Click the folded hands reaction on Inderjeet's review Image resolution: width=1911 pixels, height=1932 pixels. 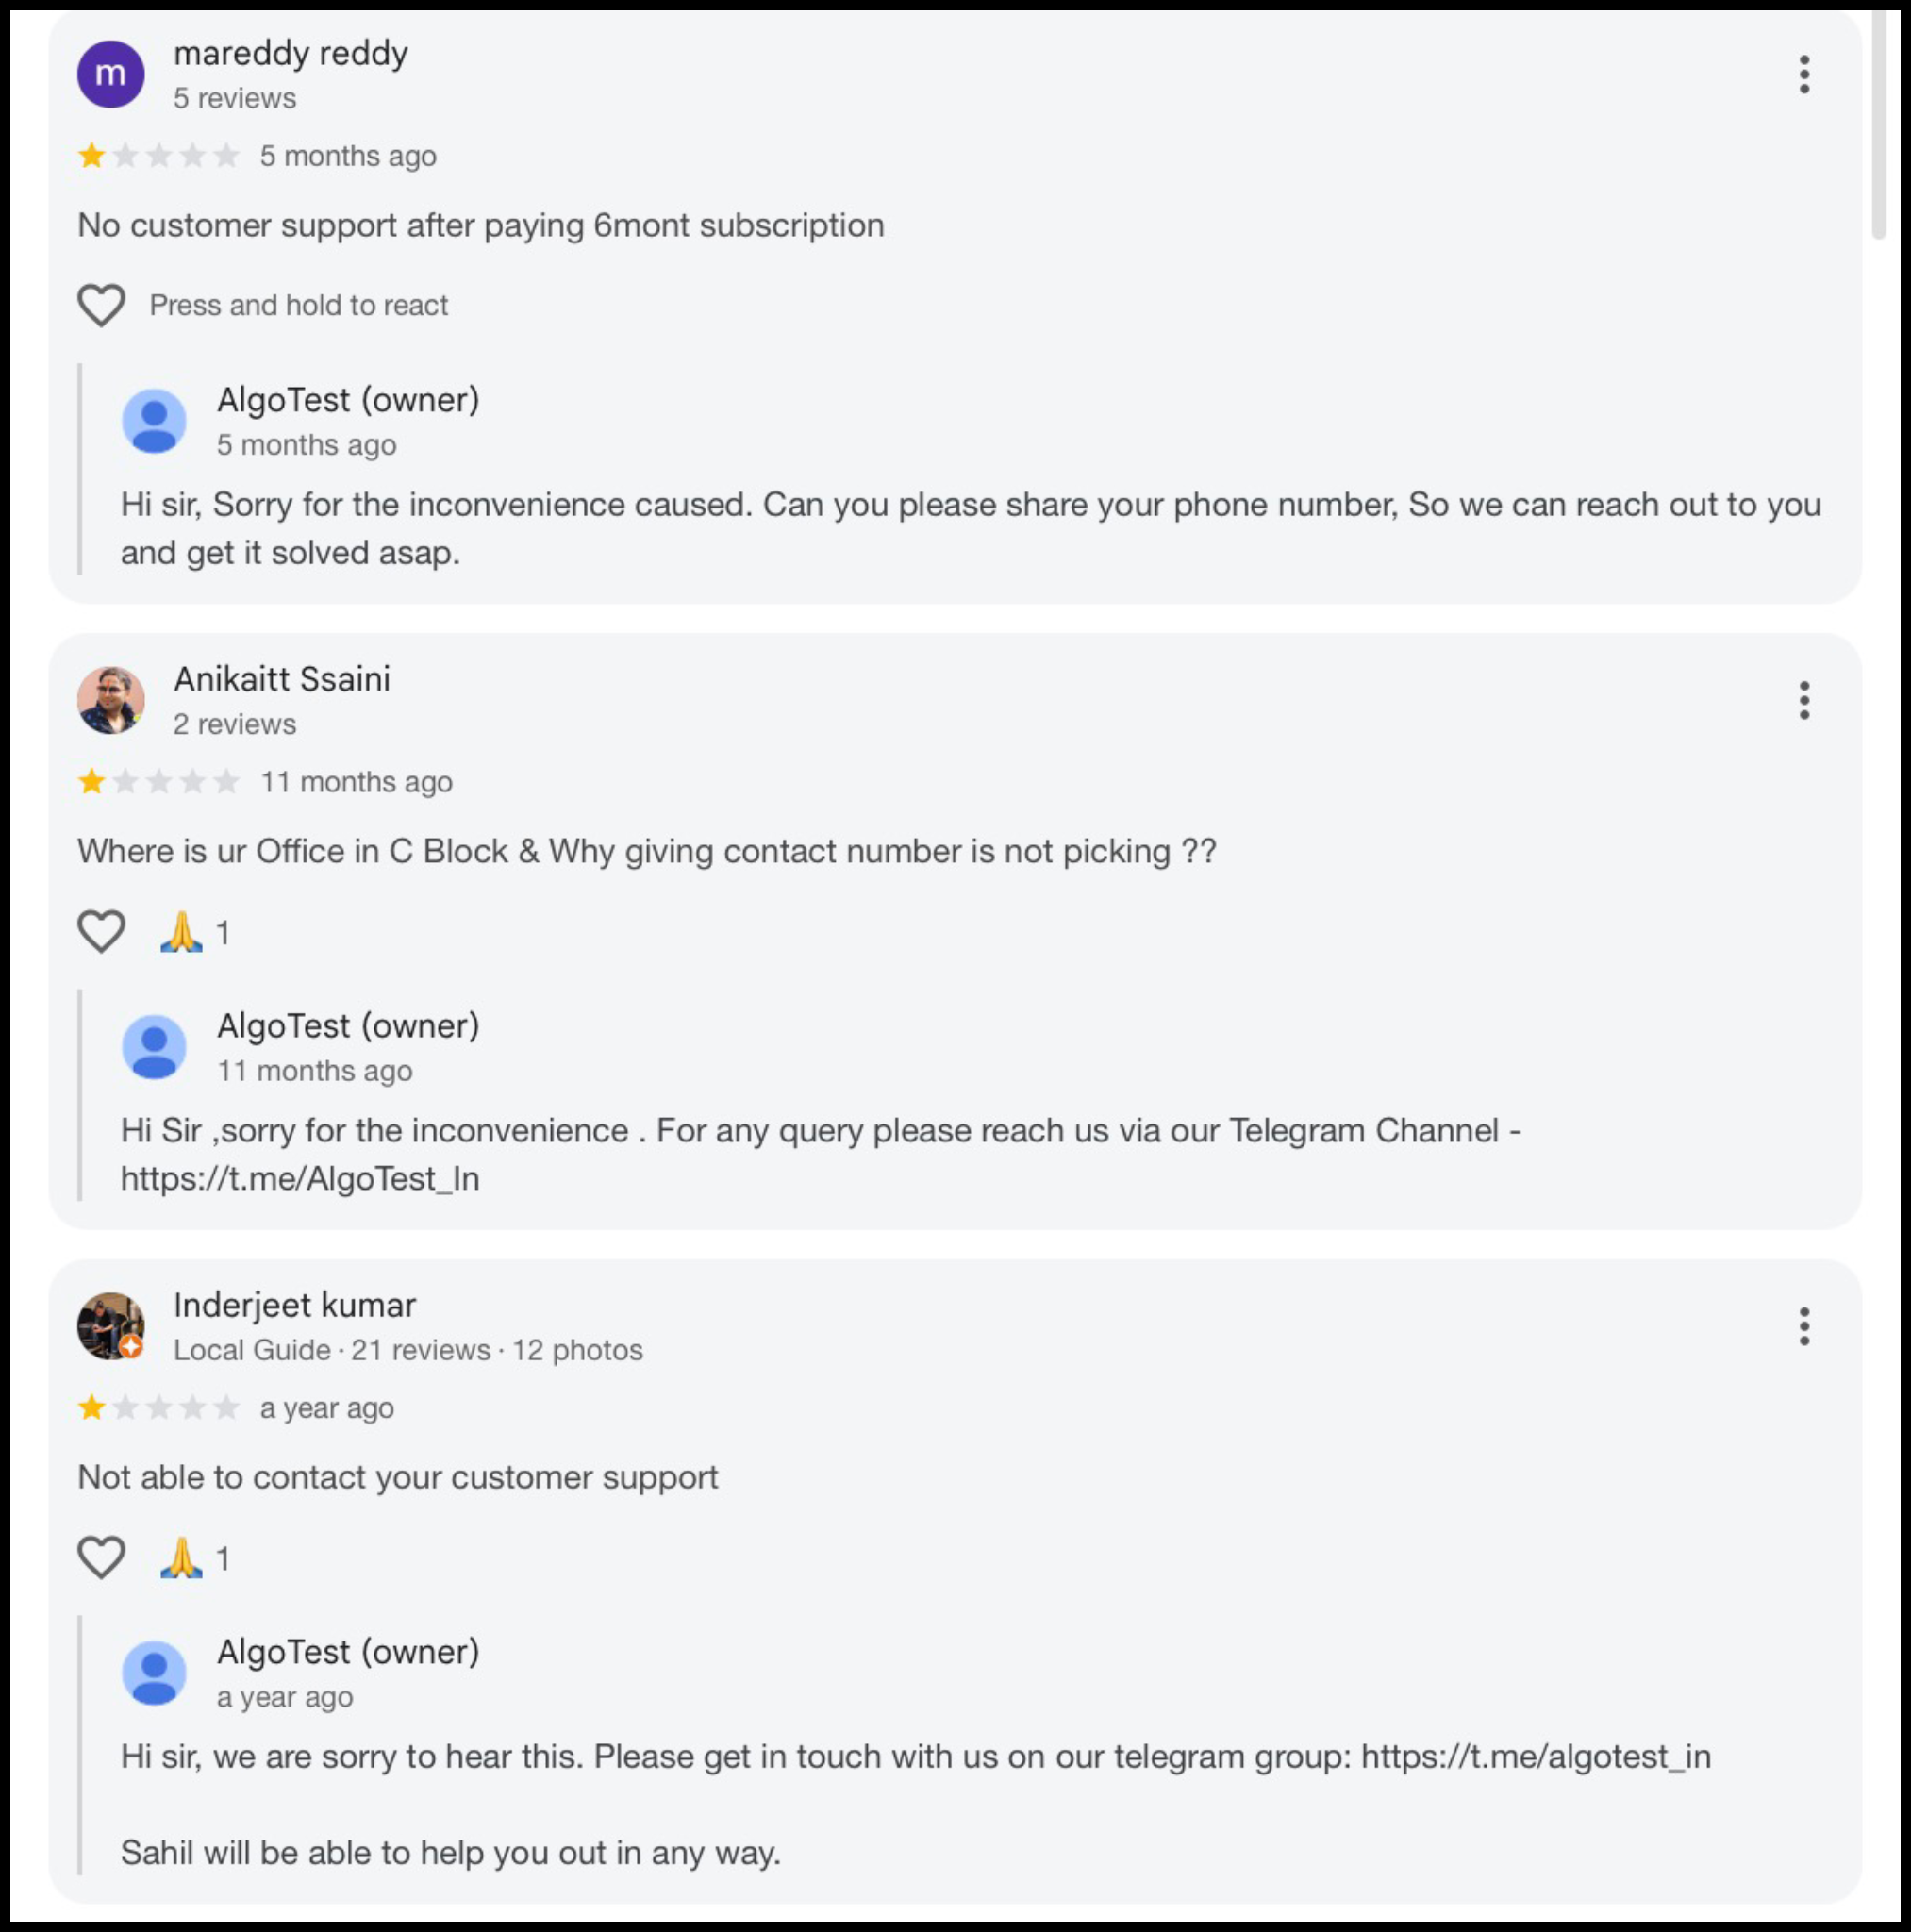pos(180,1556)
